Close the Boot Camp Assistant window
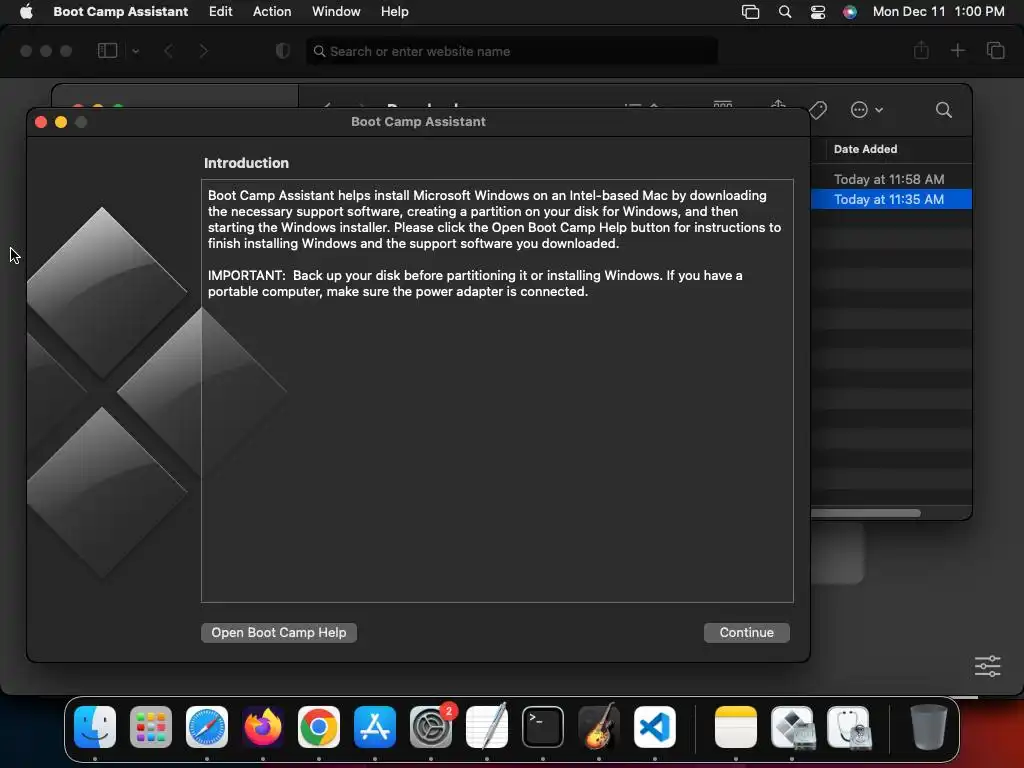This screenshot has height=768, width=1024. pyautogui.click(x=40, y=122)
